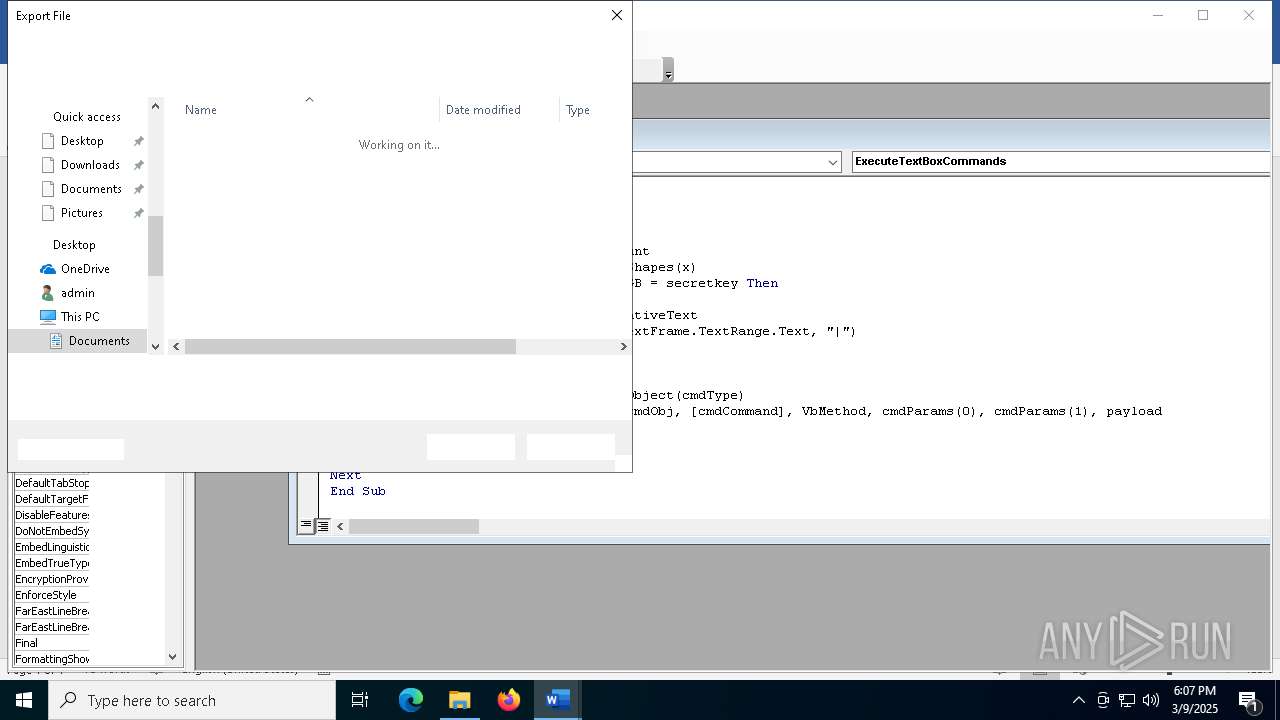Click navigation pane scroll down arrow

click(155, 346)
